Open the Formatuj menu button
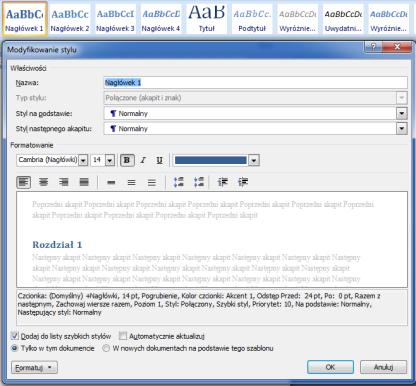This screenshot has width=416, height=386. tap(34, 368)
